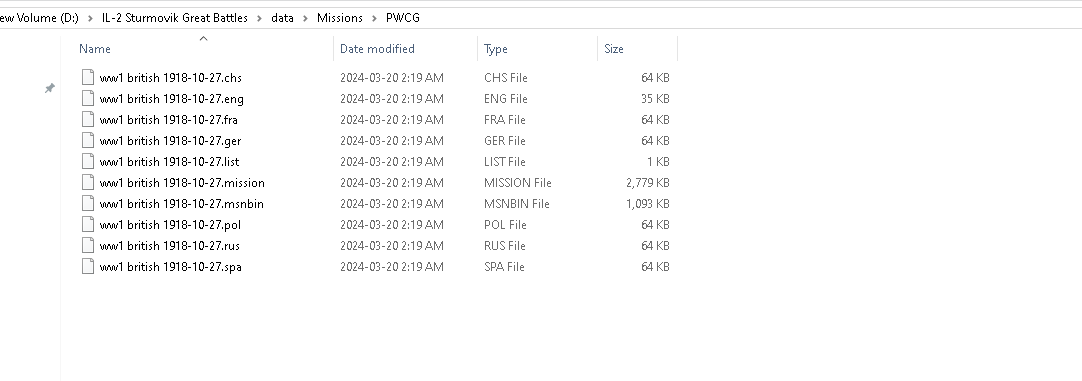Expand the chevron after IL-2 Sturmovik Great Battles
This screenshot has width=1082, height=381.
259,18
